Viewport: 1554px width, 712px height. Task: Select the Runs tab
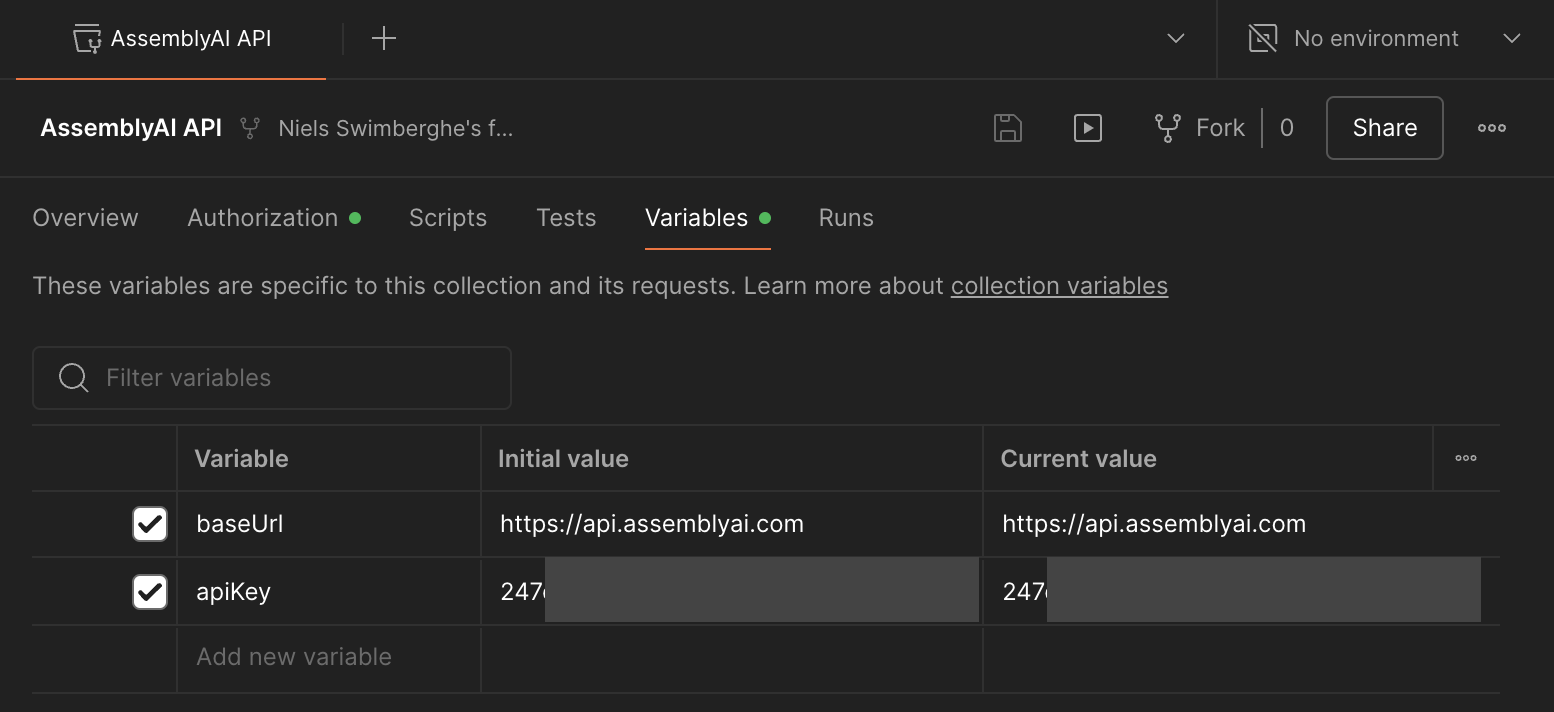point(845,217)
